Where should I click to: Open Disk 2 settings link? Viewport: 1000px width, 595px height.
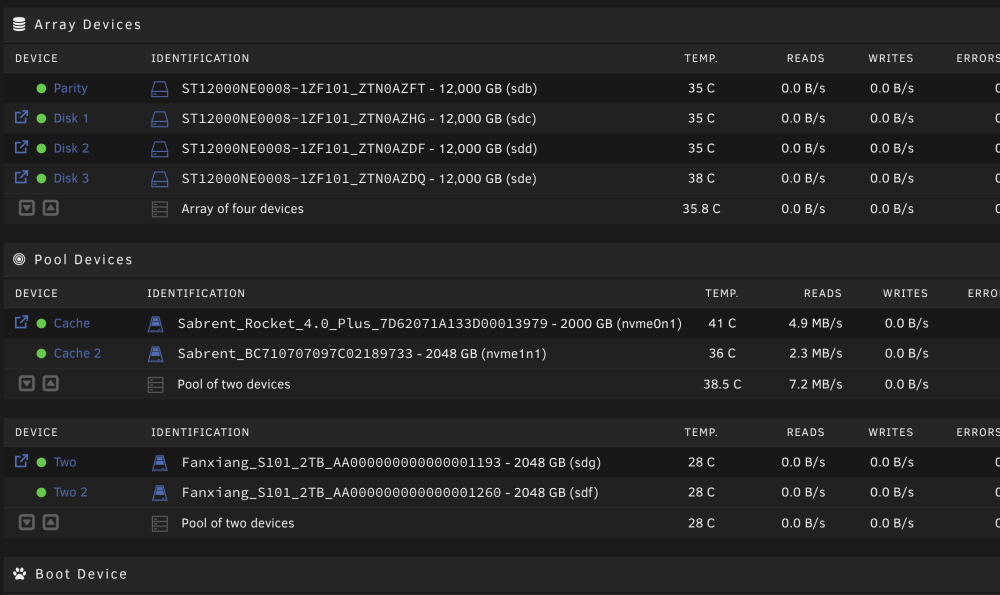(x=71, y=148)
